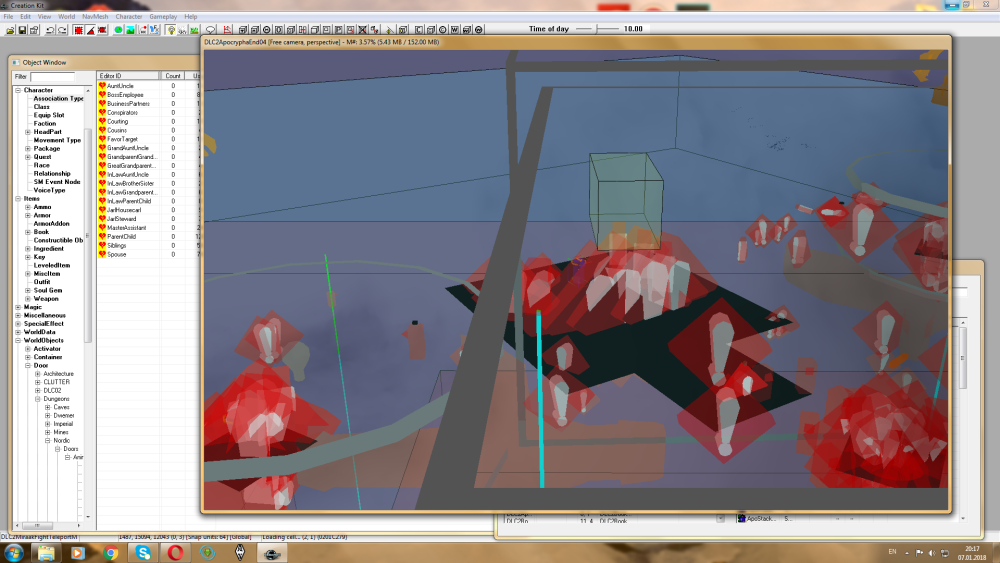Expand the HeadPart tree node

[27, 132]
